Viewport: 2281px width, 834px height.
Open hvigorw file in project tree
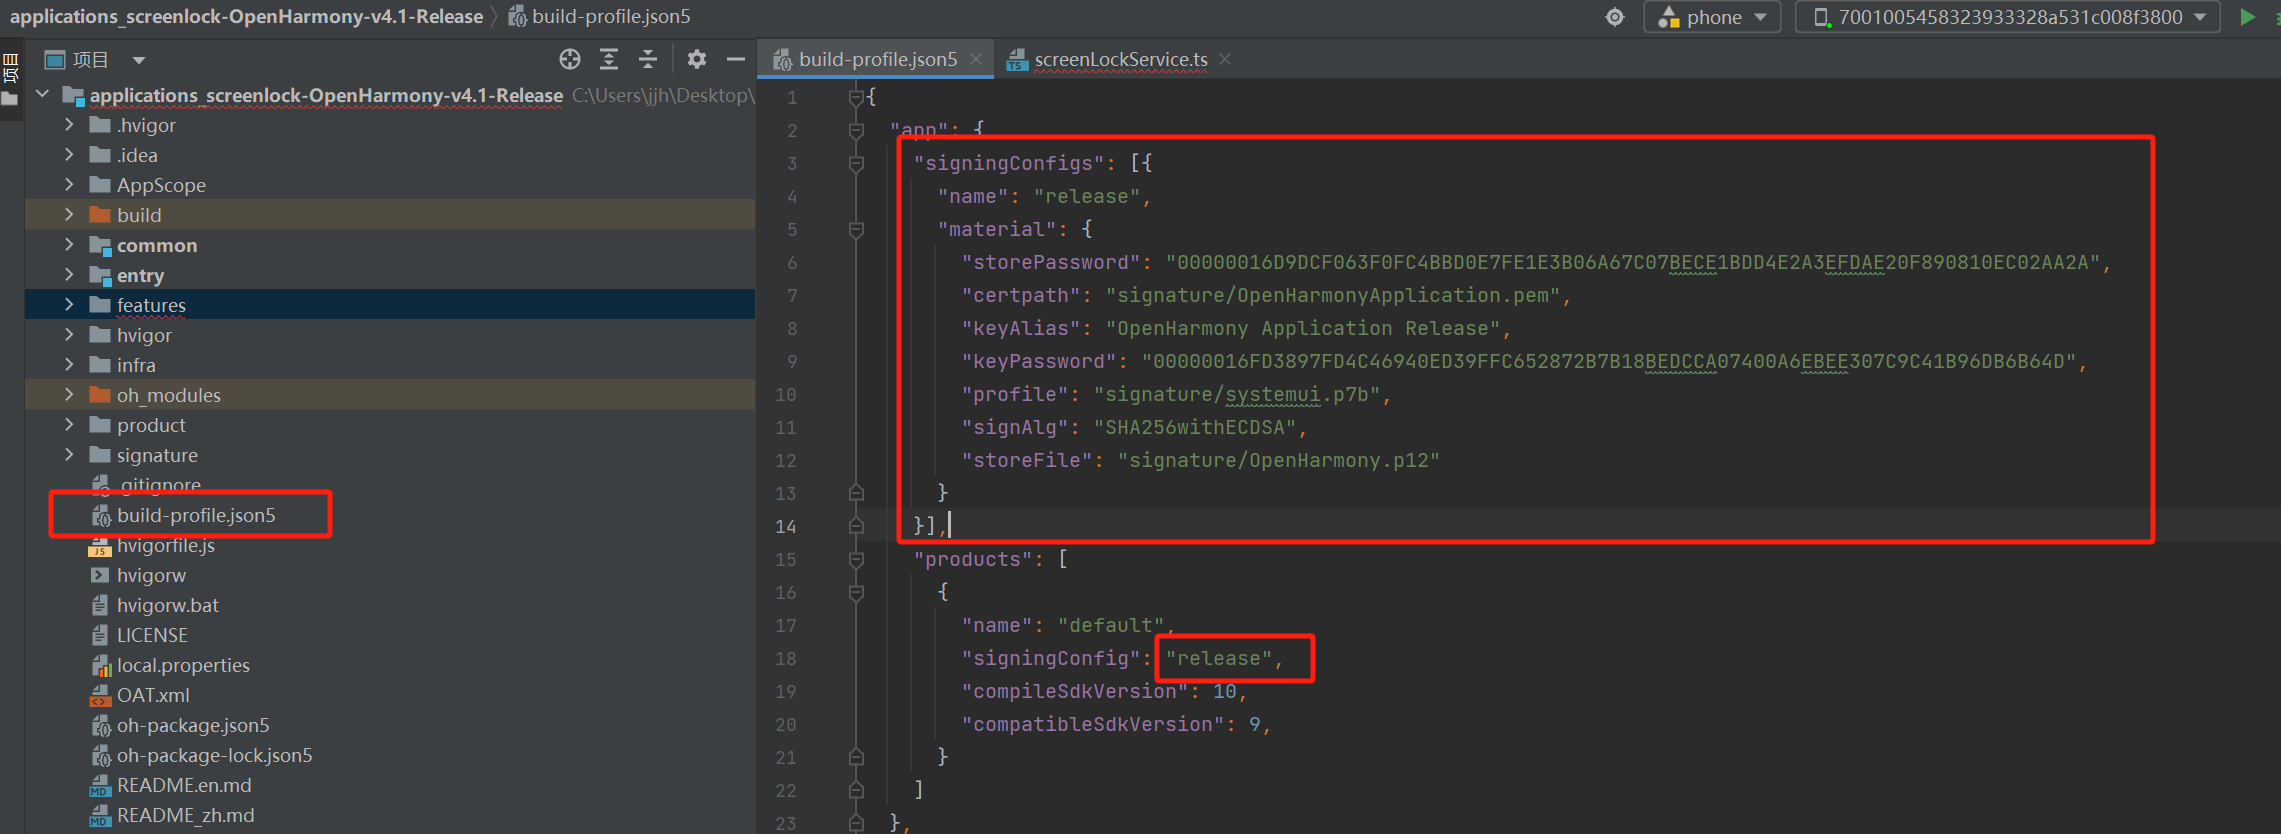[x=151, y=575]
